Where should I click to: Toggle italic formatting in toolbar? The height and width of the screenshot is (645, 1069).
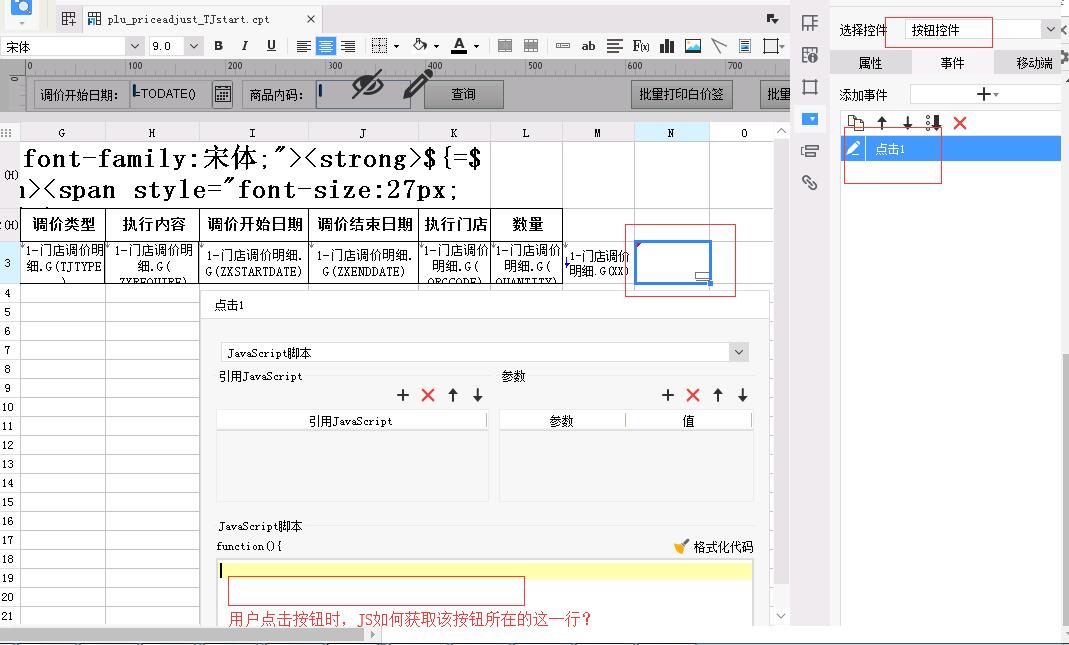[x=244, y=46]
